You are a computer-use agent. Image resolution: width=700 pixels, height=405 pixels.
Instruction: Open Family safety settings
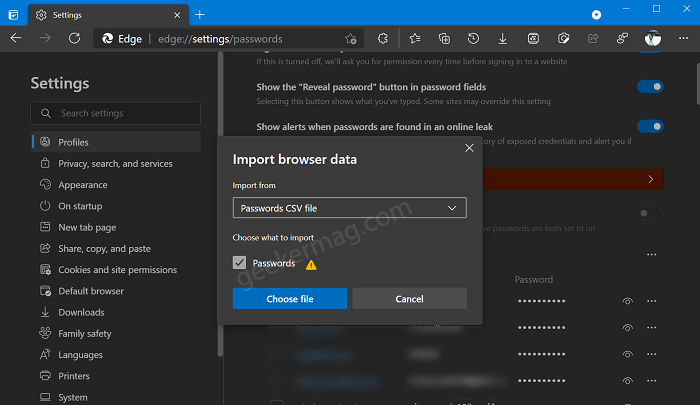[116, 334]
